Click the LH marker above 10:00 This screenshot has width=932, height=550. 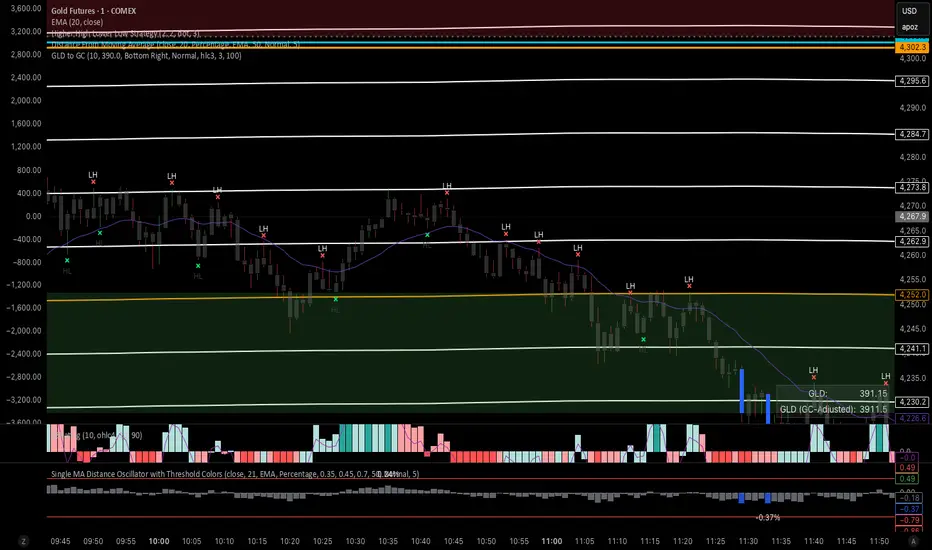[172, 179]
